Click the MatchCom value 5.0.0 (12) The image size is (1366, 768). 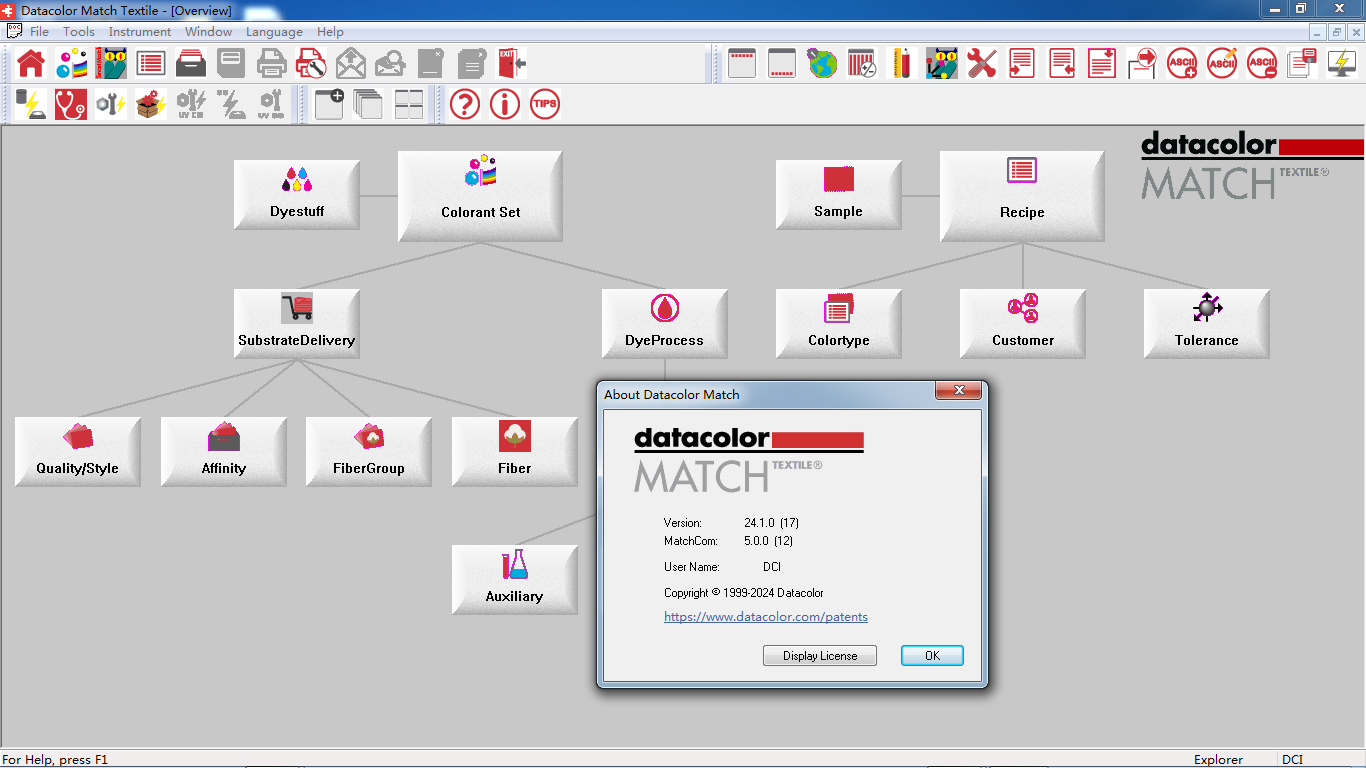coord(768,541)
